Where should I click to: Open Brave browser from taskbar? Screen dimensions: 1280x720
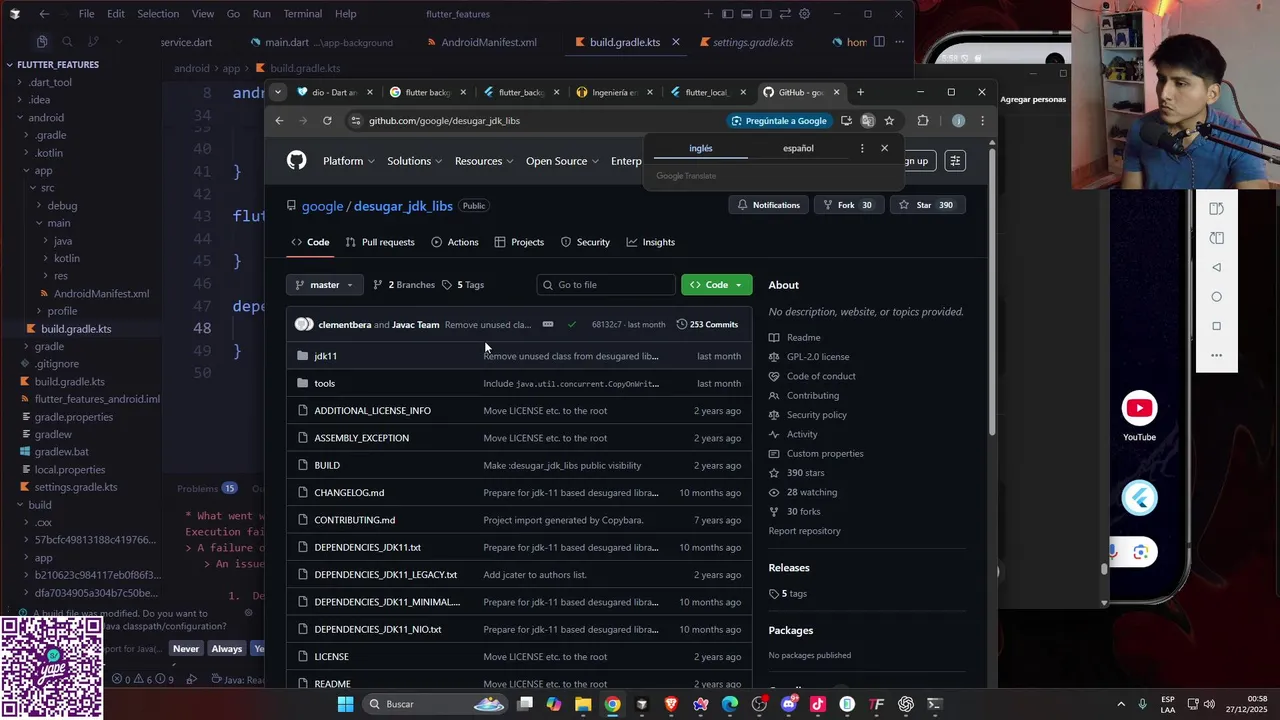pos(671,704)
